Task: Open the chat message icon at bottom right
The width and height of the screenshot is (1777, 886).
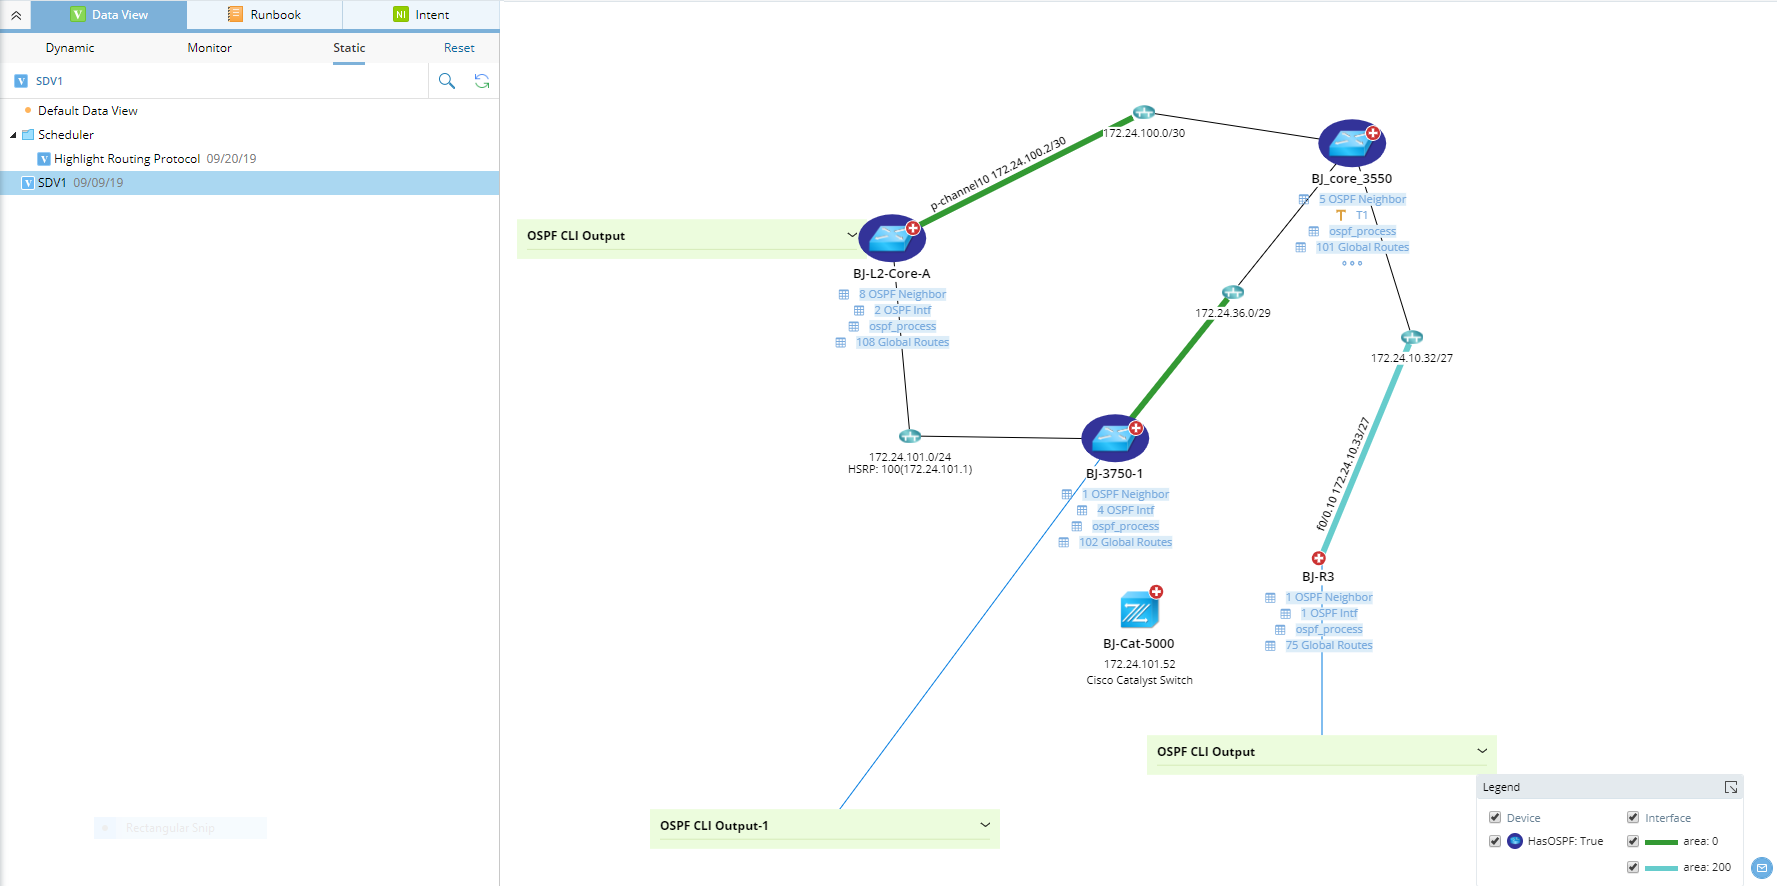Action: pos(1762,868)
